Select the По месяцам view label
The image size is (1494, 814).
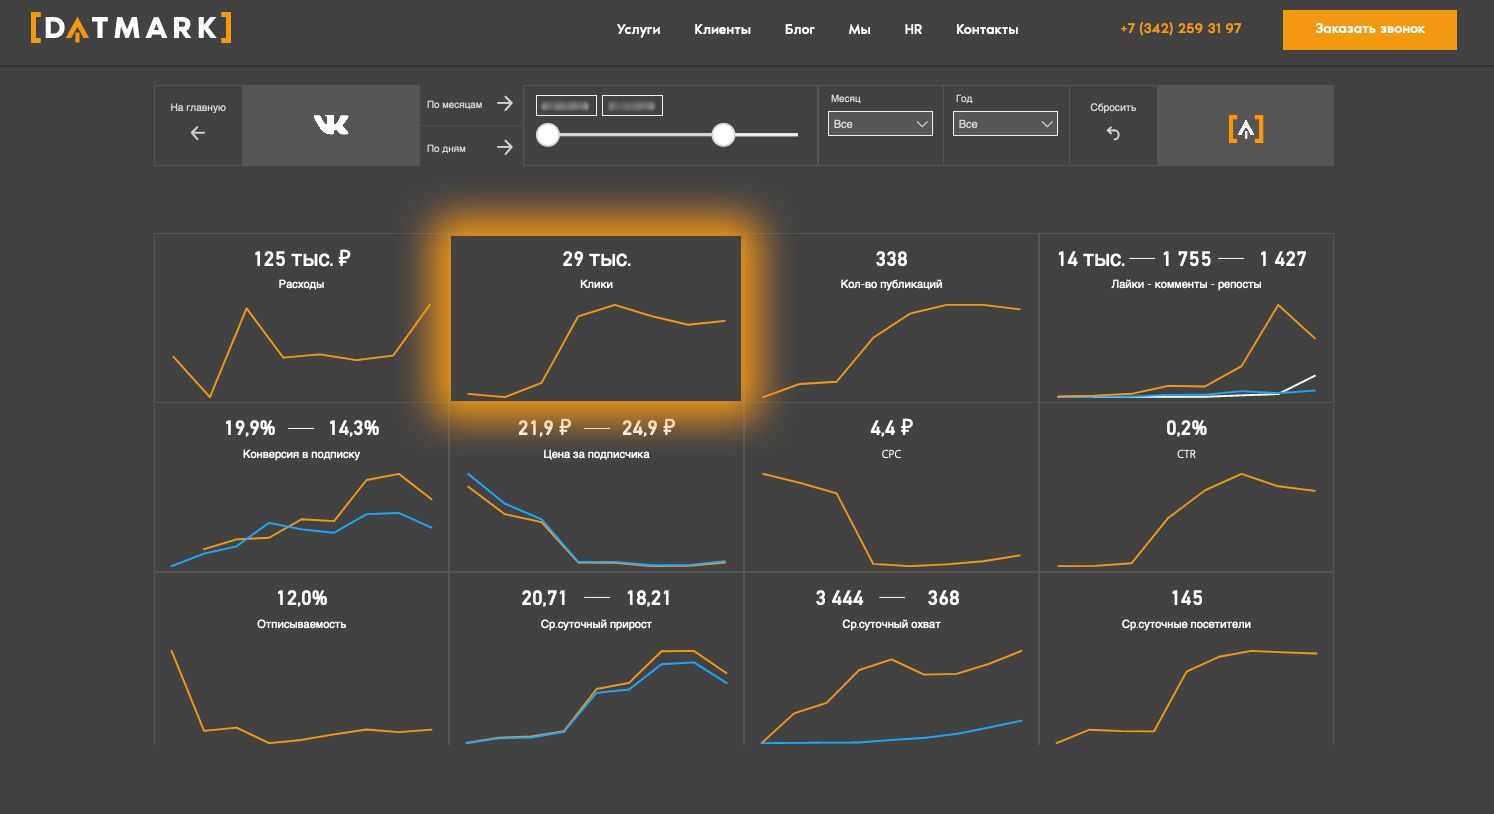454,104
